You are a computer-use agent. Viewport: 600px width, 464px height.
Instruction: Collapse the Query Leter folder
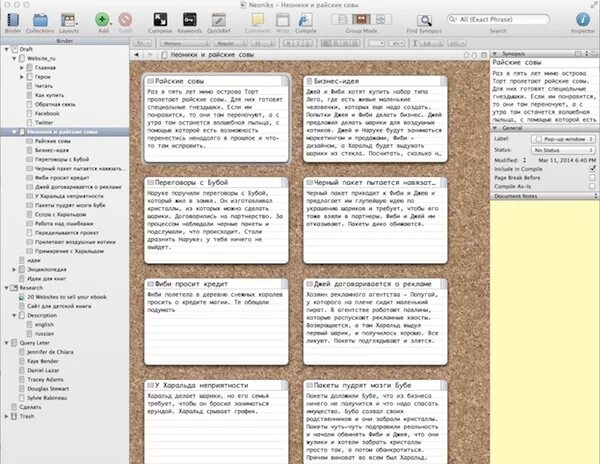click(x=7, y=343)
